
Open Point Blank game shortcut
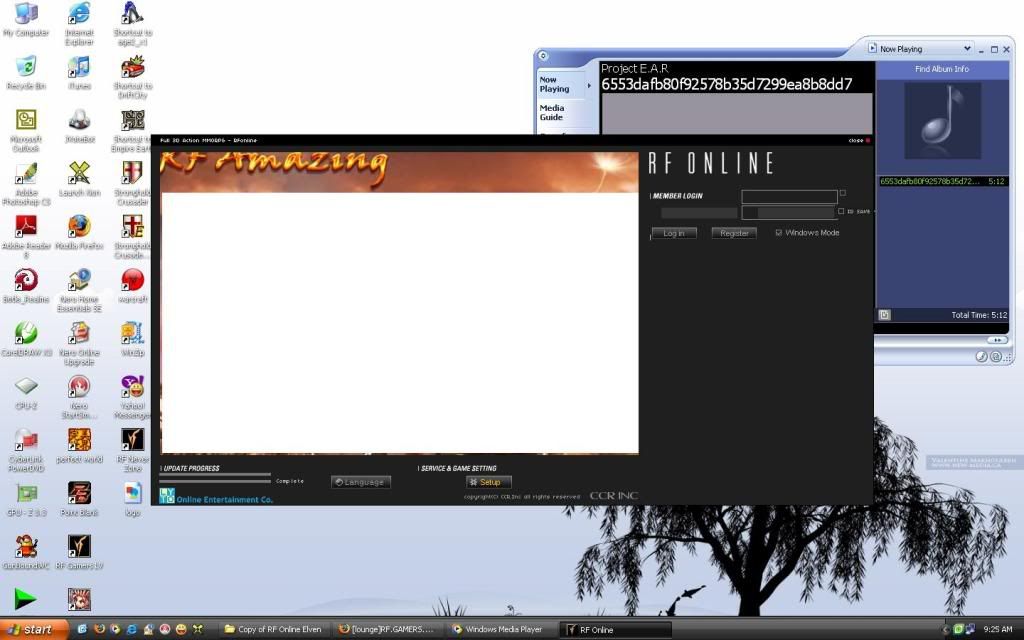tap(79, 499)
